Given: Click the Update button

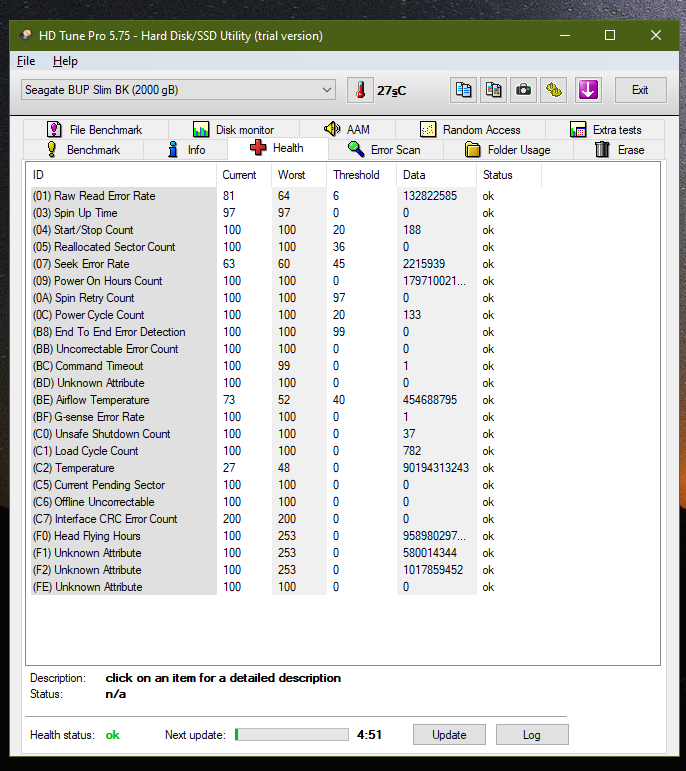Looking at the screenshot, I should 449,735.
